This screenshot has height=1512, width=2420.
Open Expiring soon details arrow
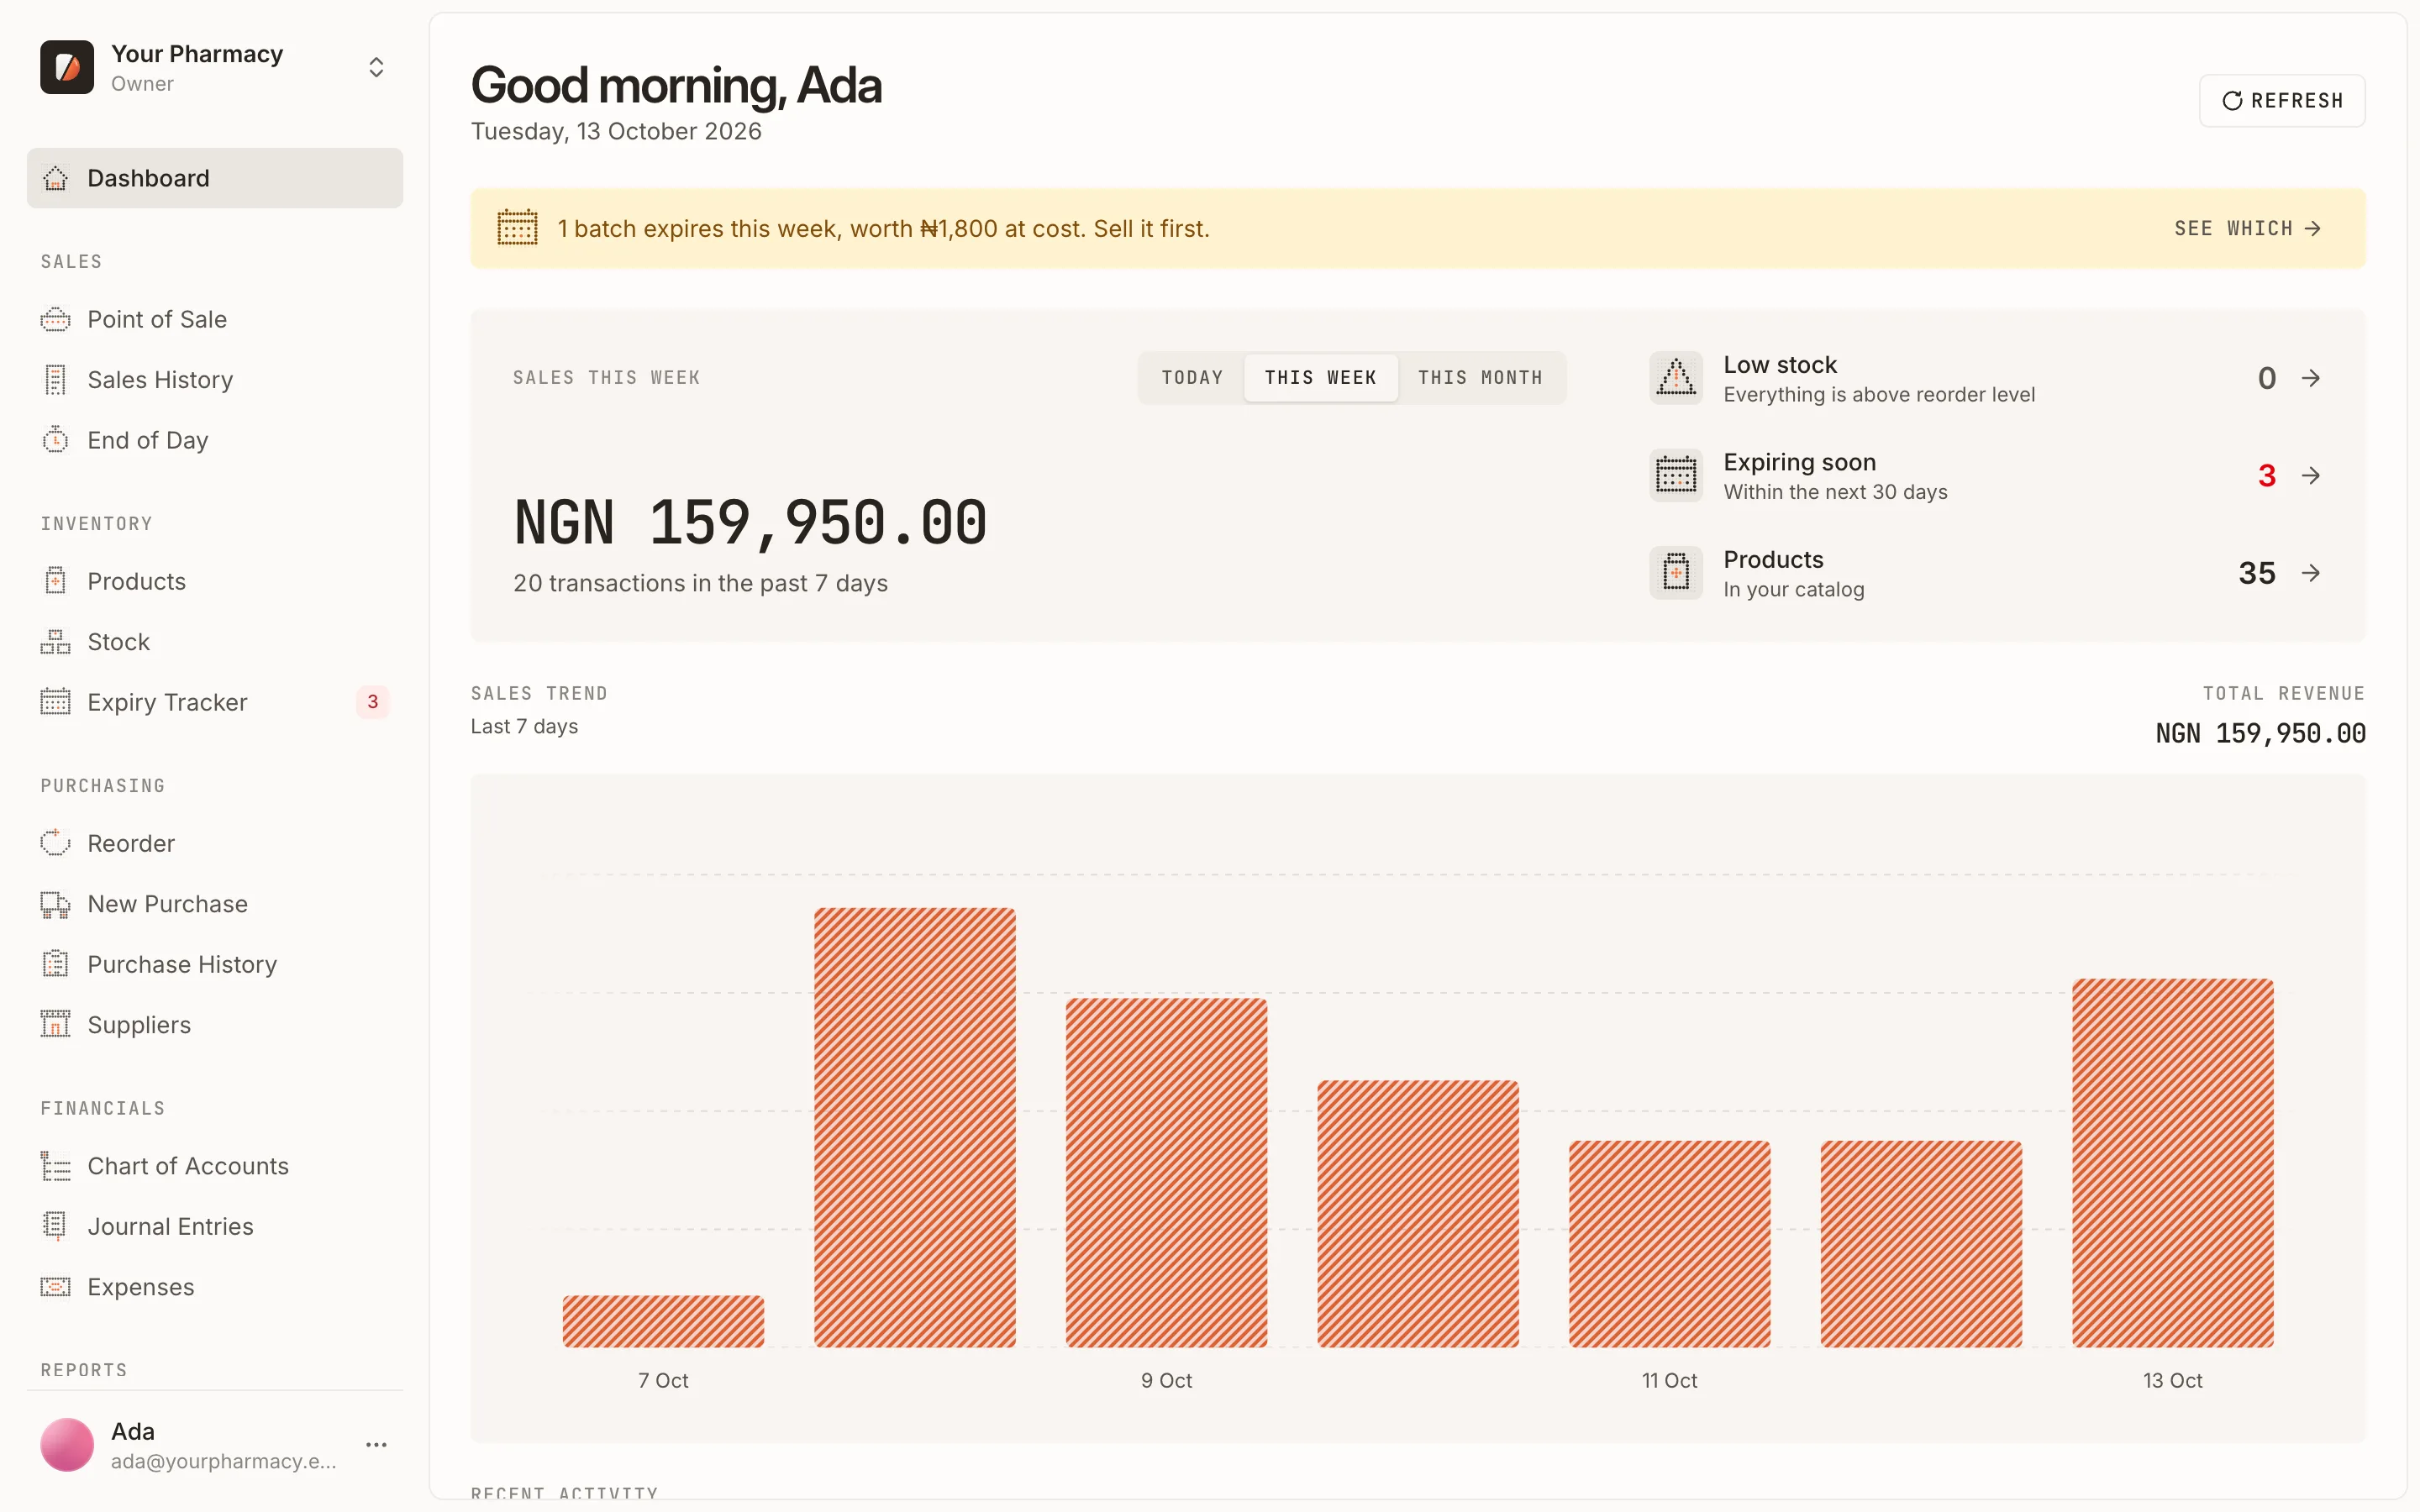(x=2311, y=475)
